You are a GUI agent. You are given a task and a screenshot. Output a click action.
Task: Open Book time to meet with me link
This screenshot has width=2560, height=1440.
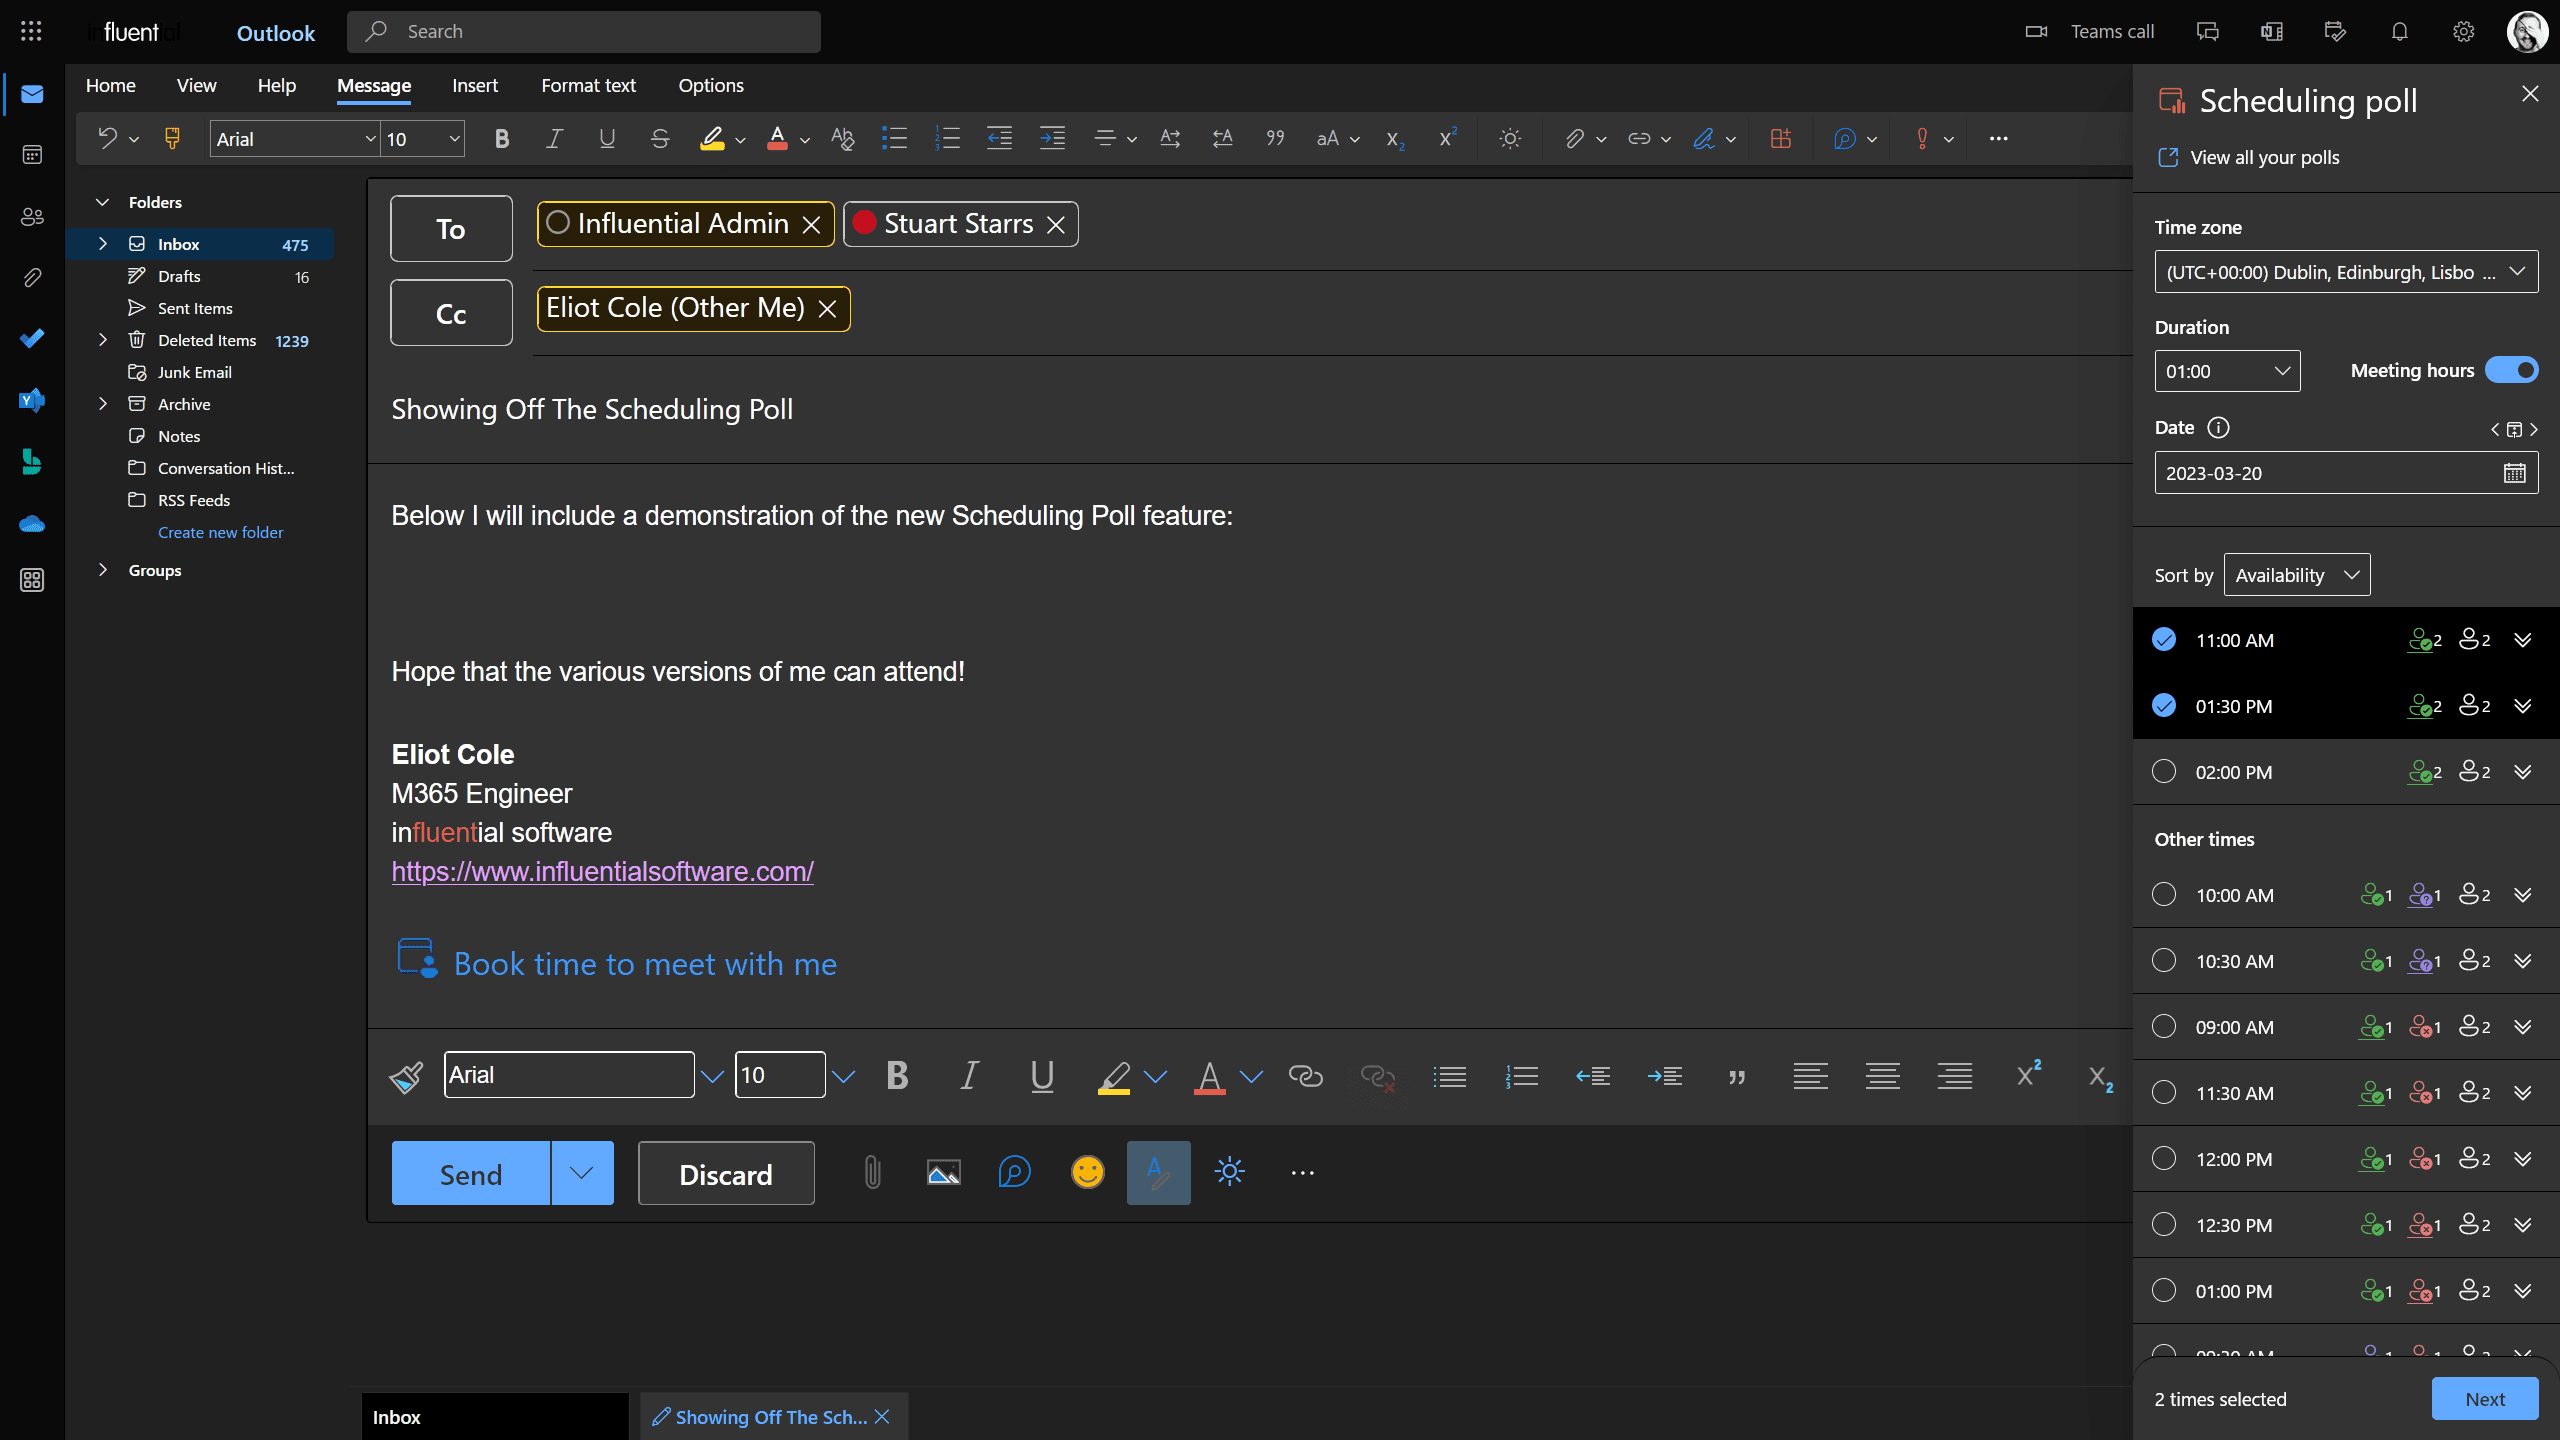tap(645, 964)
